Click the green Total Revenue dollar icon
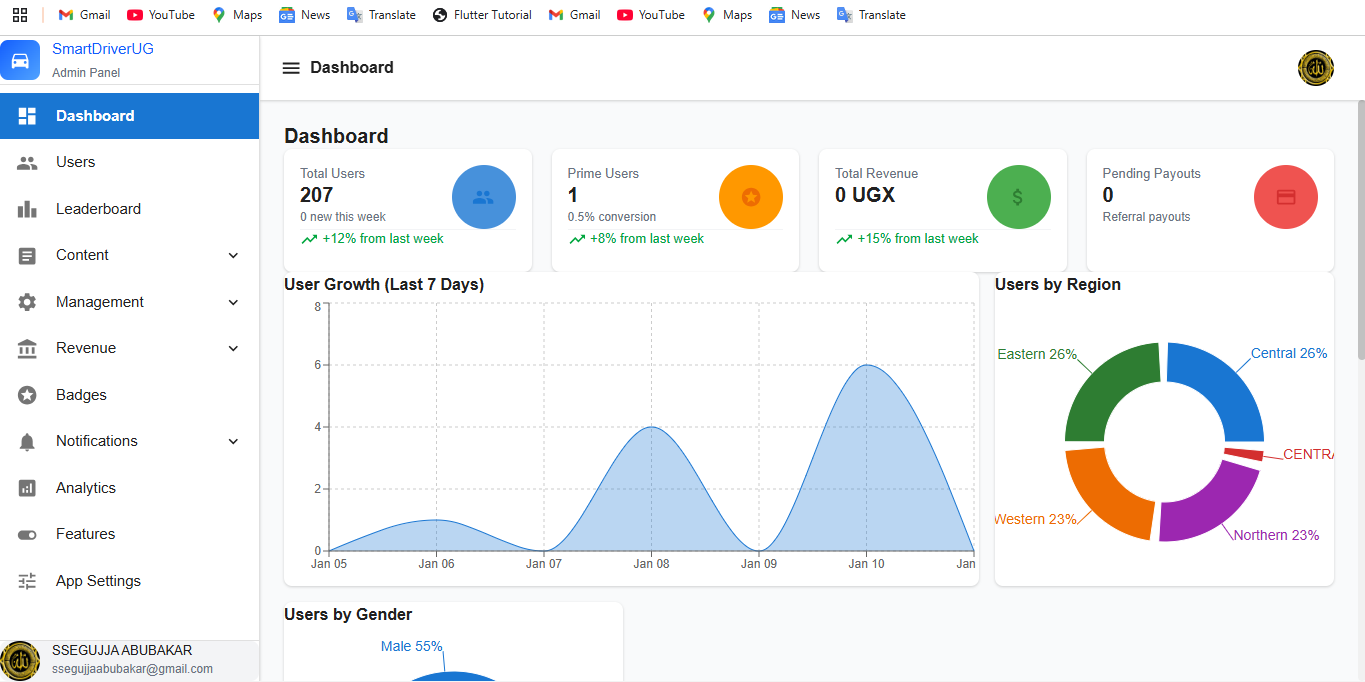Image resolution: width=1365 pixels, height=682 pixels. pos(1019,197)
